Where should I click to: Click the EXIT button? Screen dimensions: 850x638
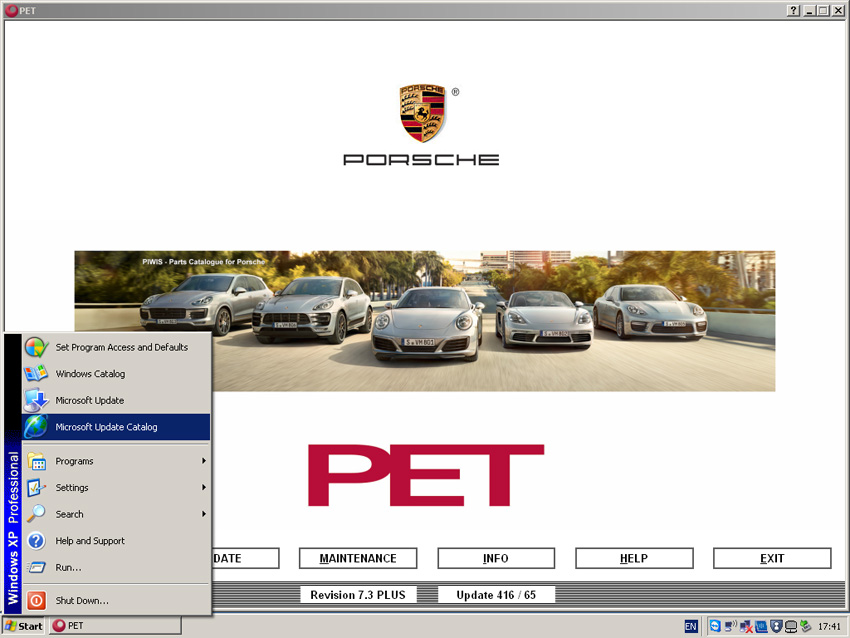click(772, 558)
